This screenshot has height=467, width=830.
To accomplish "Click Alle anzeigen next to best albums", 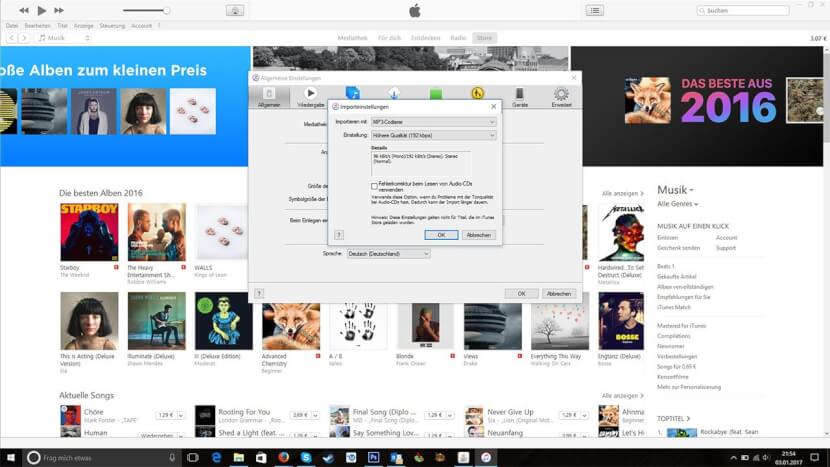I will tap(622, 194).
